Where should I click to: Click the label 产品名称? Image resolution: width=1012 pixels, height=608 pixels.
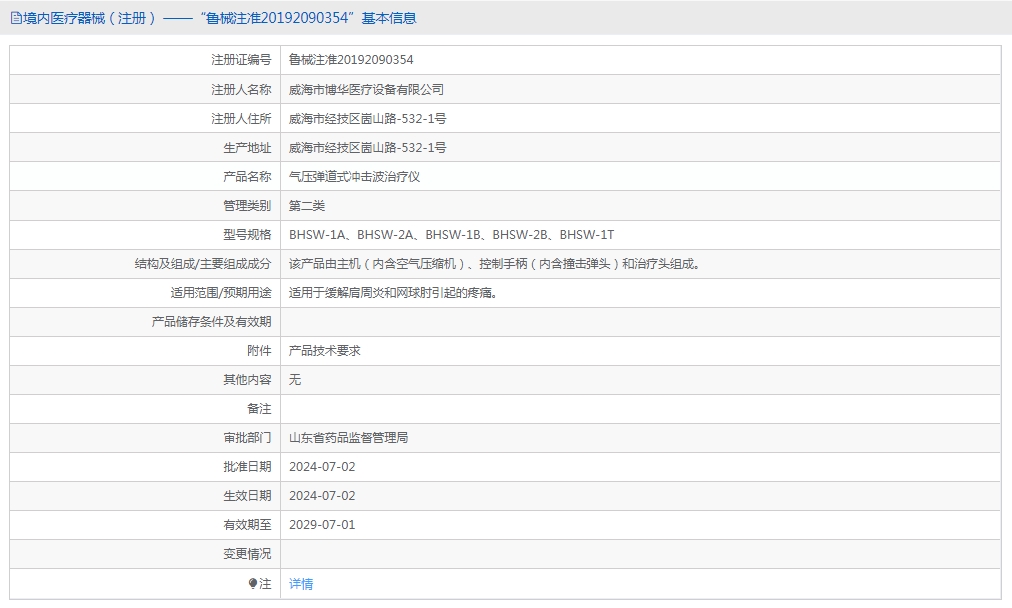(x=247, y=177)
